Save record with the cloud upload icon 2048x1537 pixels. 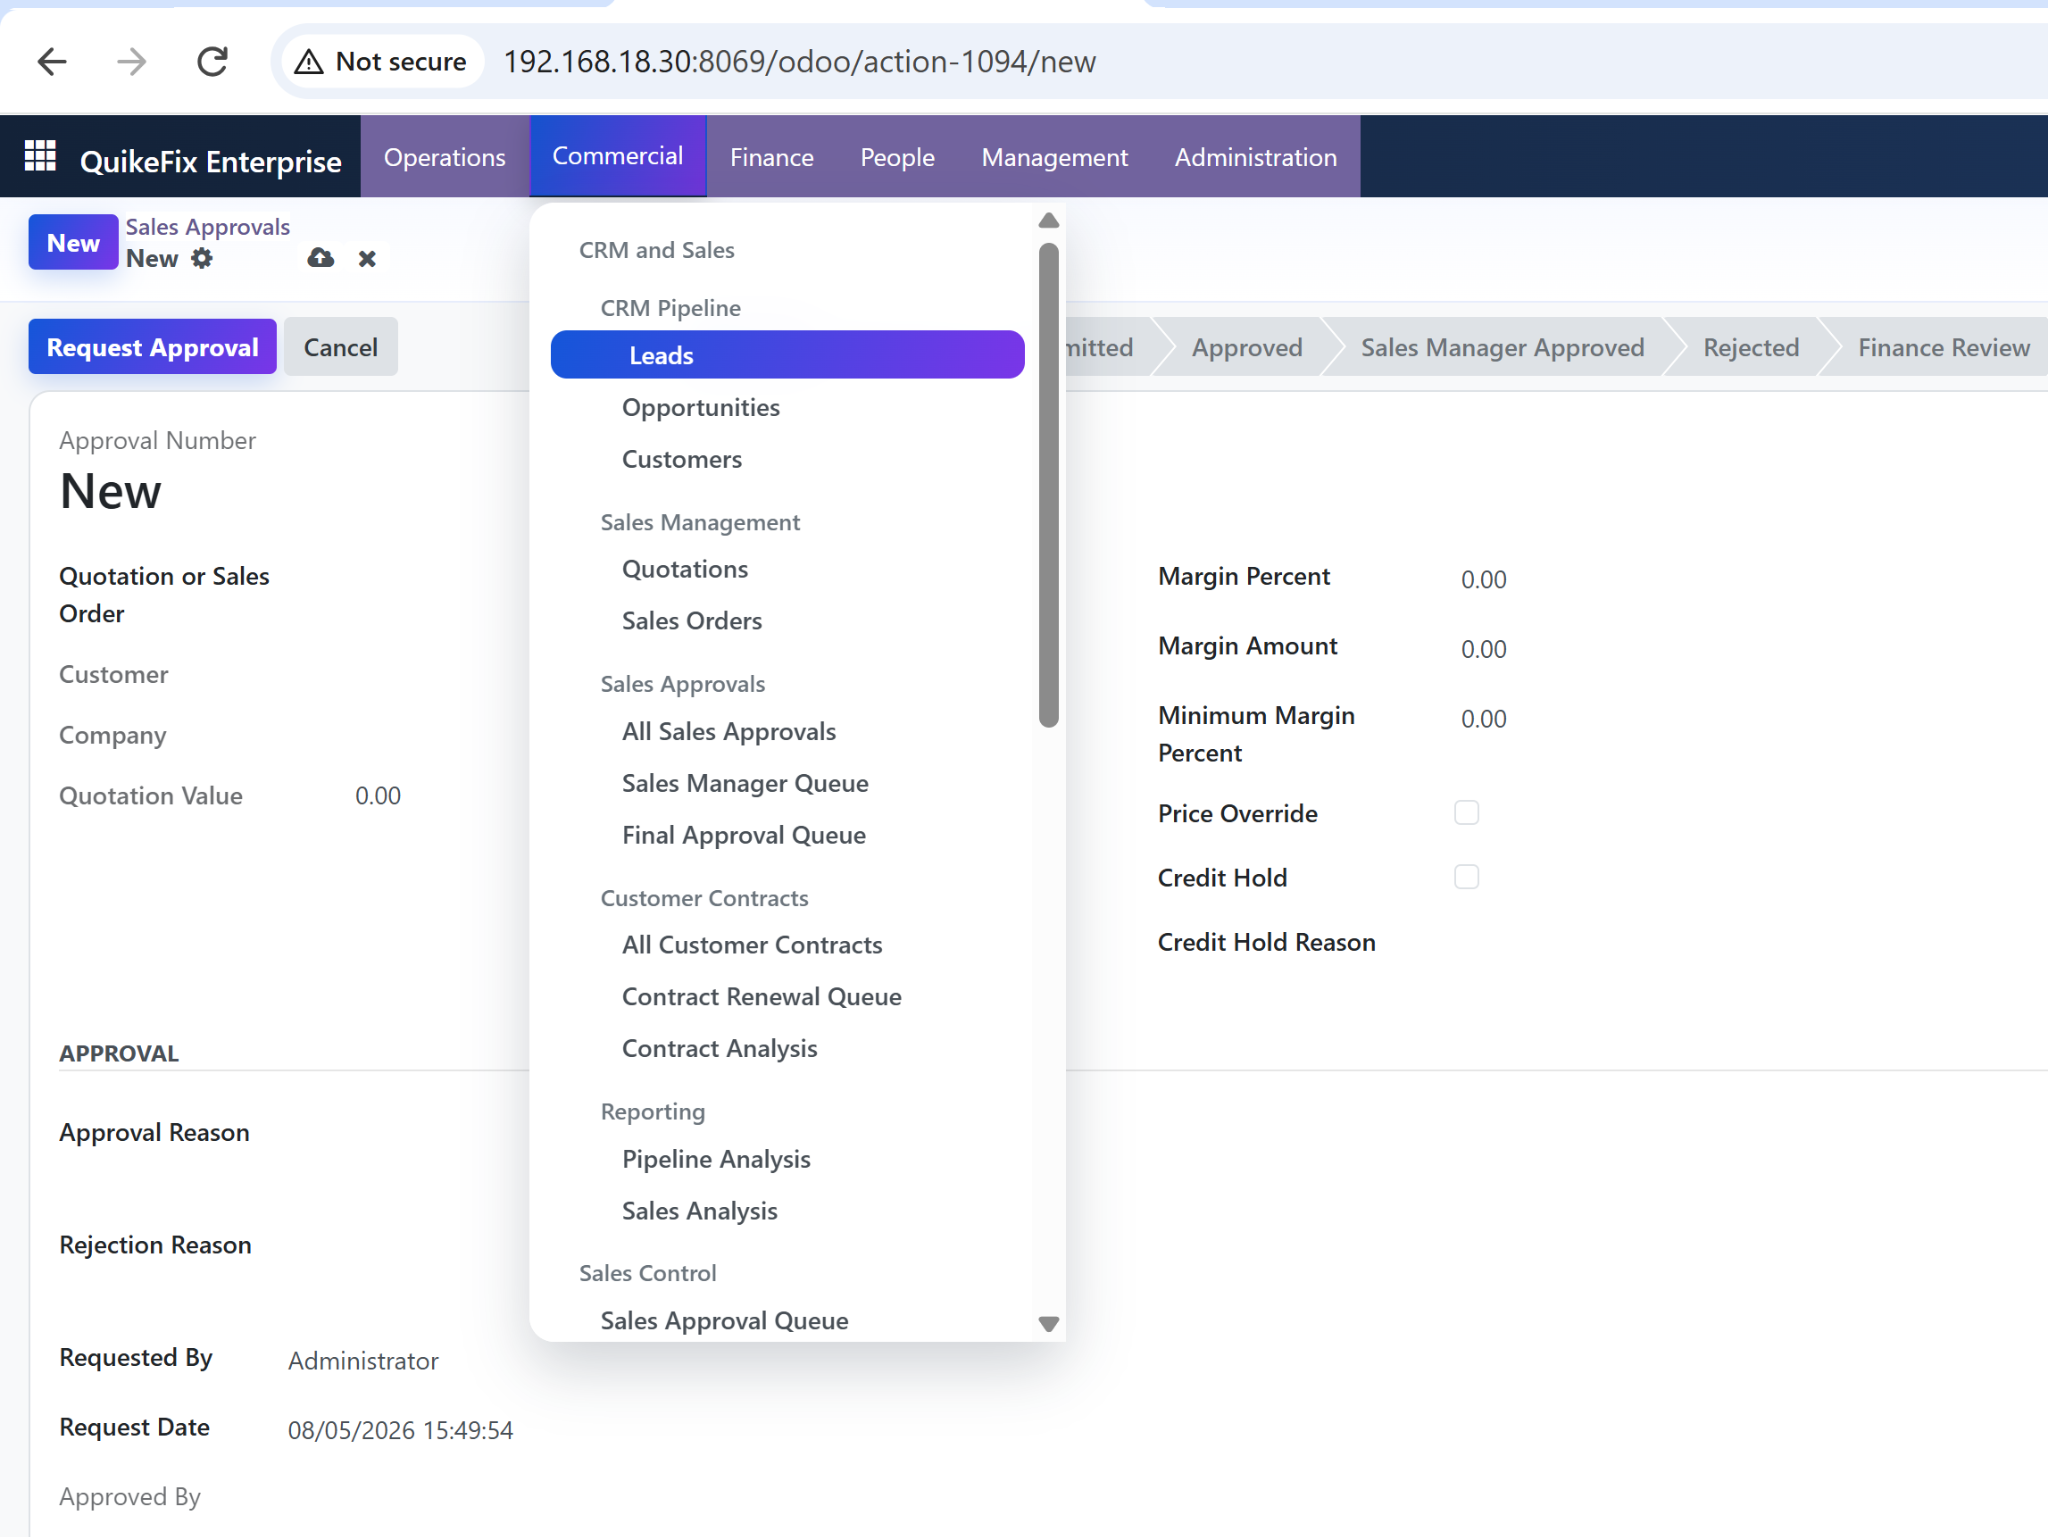(320, 258)
